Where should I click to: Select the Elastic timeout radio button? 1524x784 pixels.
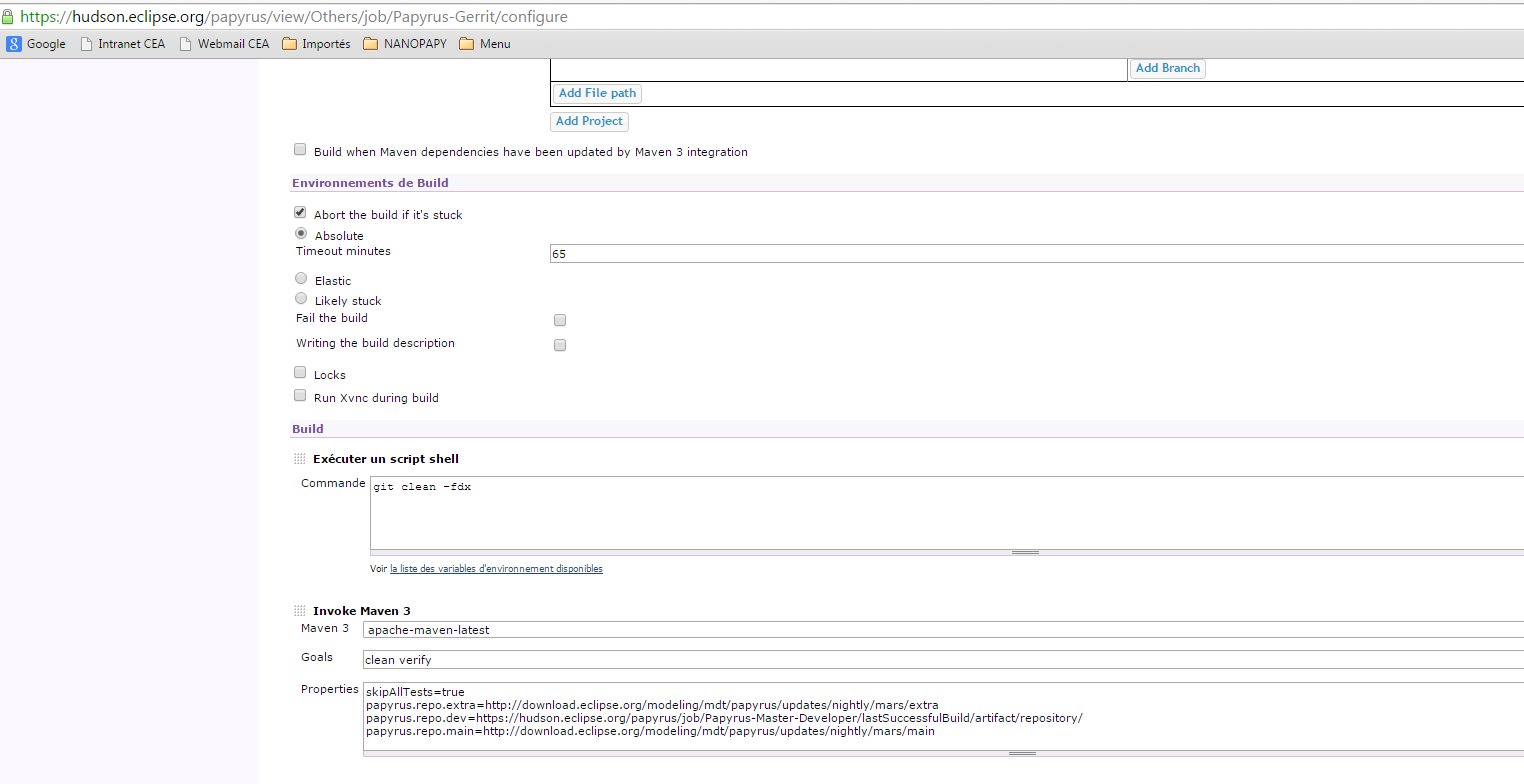pos(301,279)
